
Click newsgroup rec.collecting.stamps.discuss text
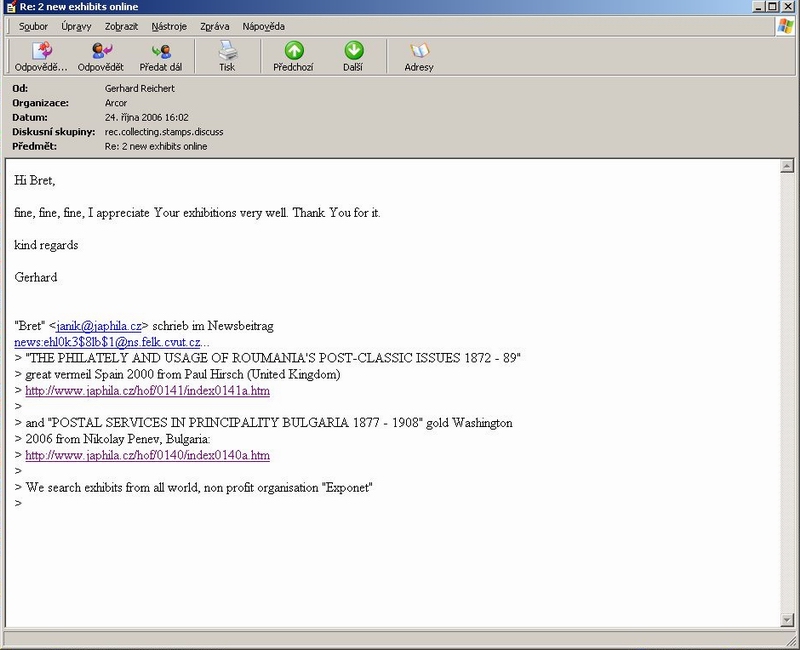[164, 132]
